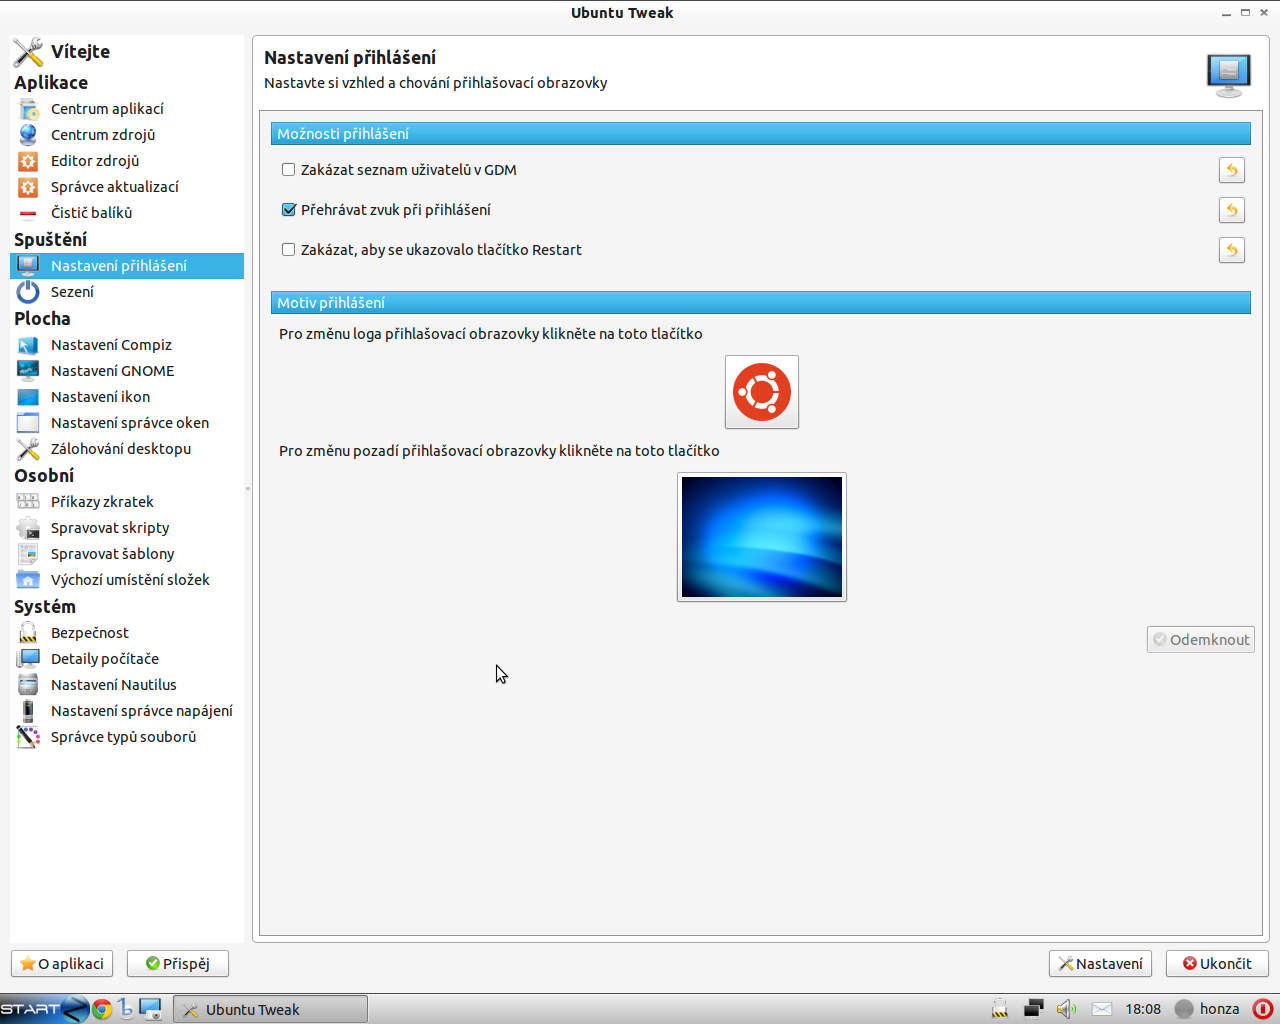Open Správce aktualizací icon

pyautogui.click(x=28, y=187)
